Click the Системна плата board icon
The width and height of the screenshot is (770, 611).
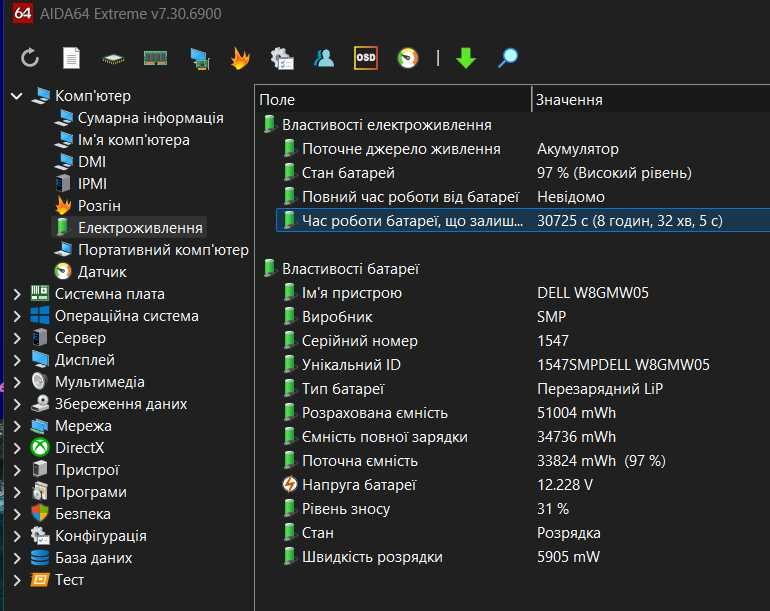40,294
